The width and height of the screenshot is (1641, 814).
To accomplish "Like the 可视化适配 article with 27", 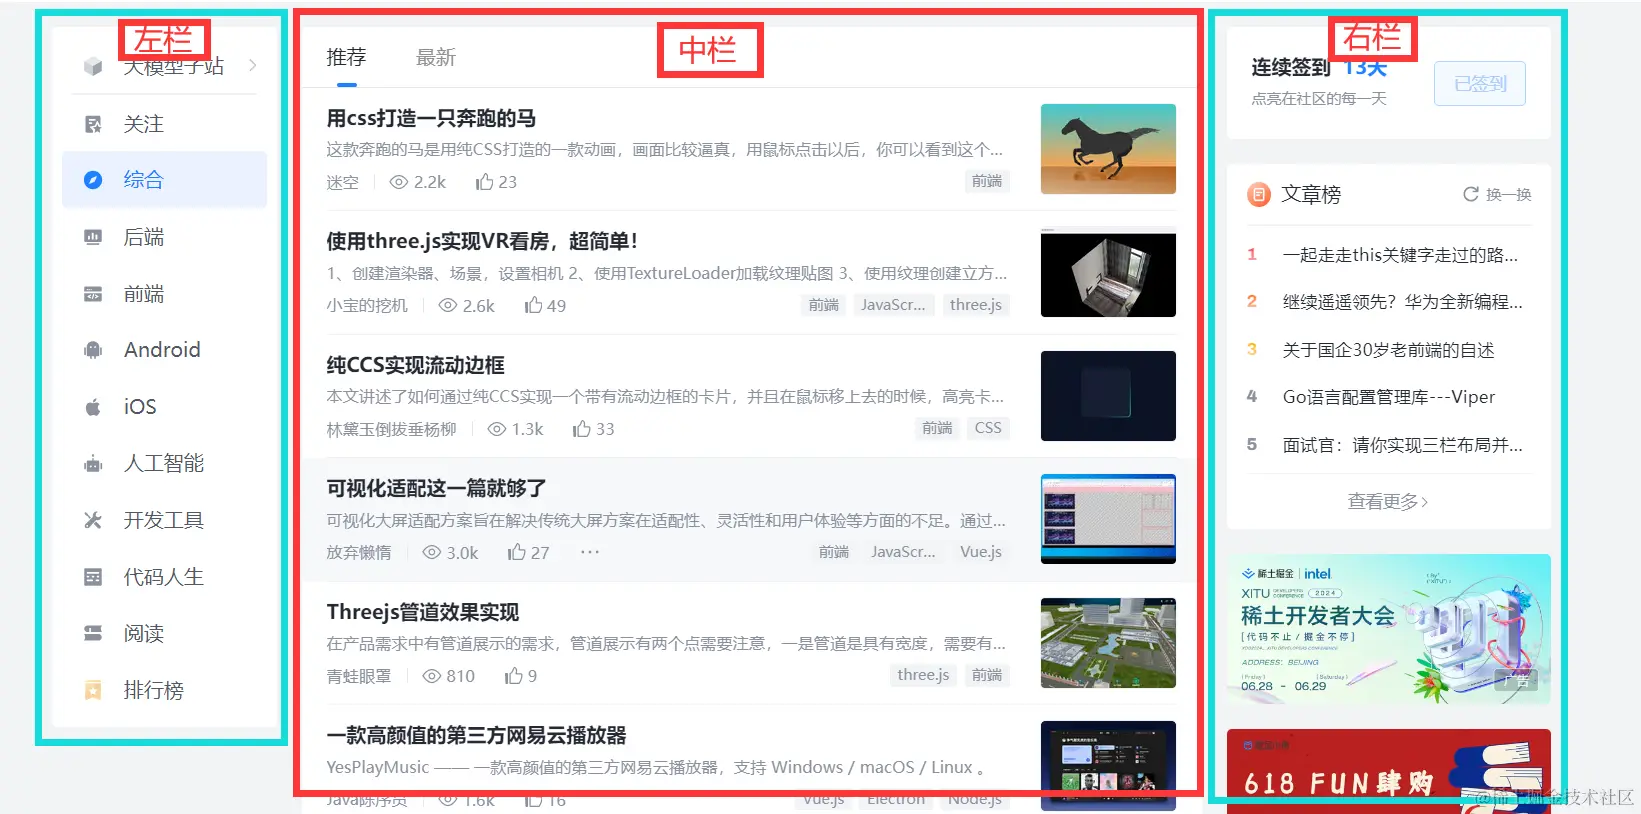I will 516,552.
